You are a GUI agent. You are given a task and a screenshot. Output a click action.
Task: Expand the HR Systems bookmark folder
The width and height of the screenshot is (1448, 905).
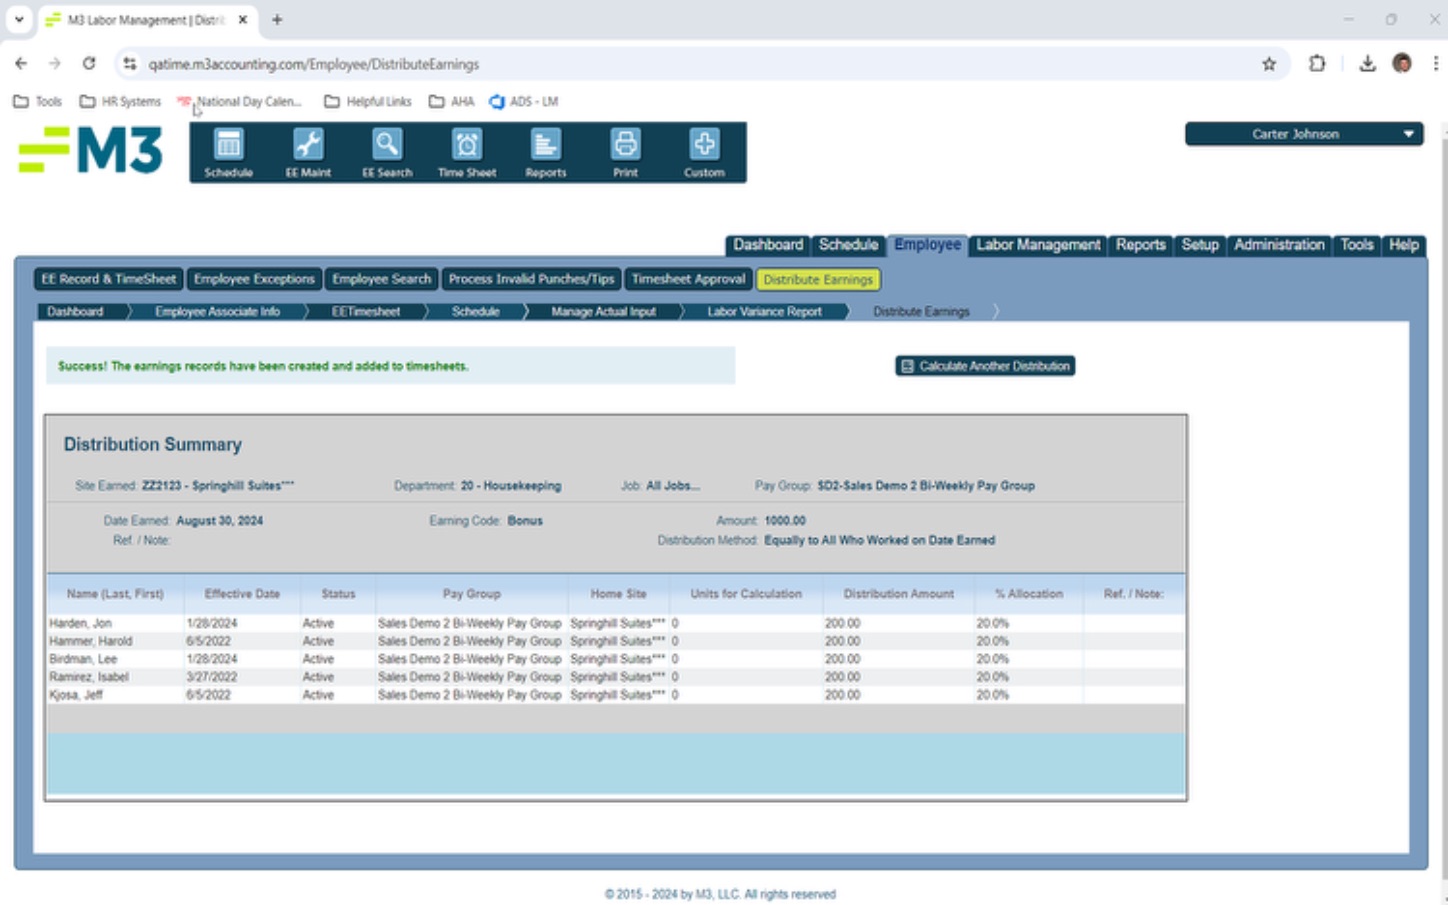click(120, 101)
